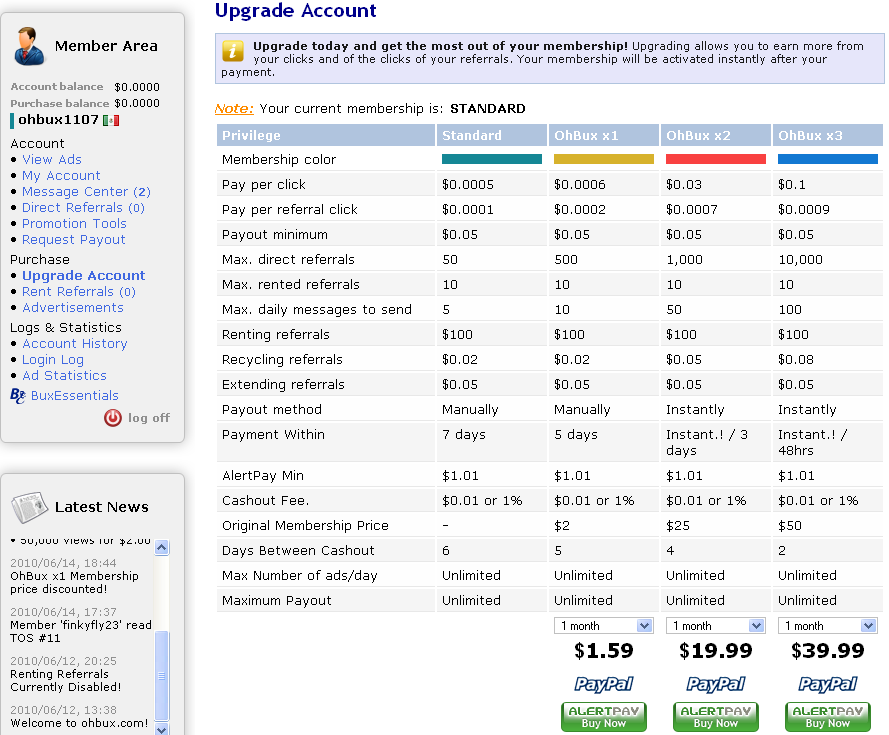The height and width of the screenshot is (735, 889).
Task: Click 'Welcome to ohbux.com!' news item
Action: (x=79, y=723)
